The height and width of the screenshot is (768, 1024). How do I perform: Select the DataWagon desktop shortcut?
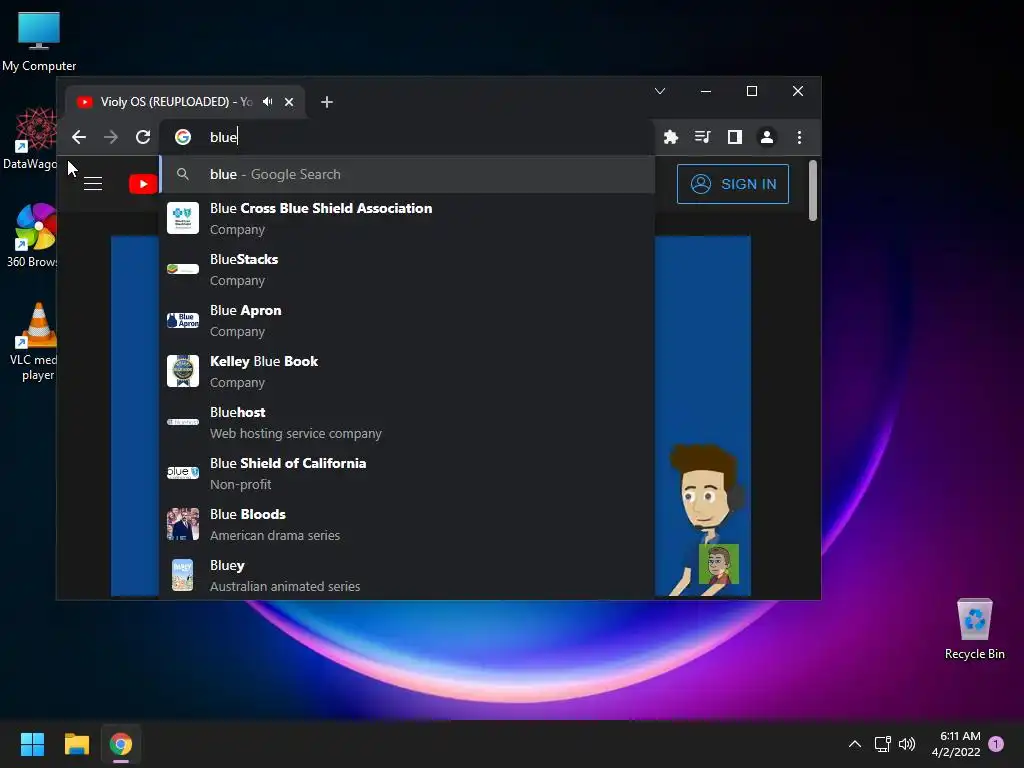(31, 139)
